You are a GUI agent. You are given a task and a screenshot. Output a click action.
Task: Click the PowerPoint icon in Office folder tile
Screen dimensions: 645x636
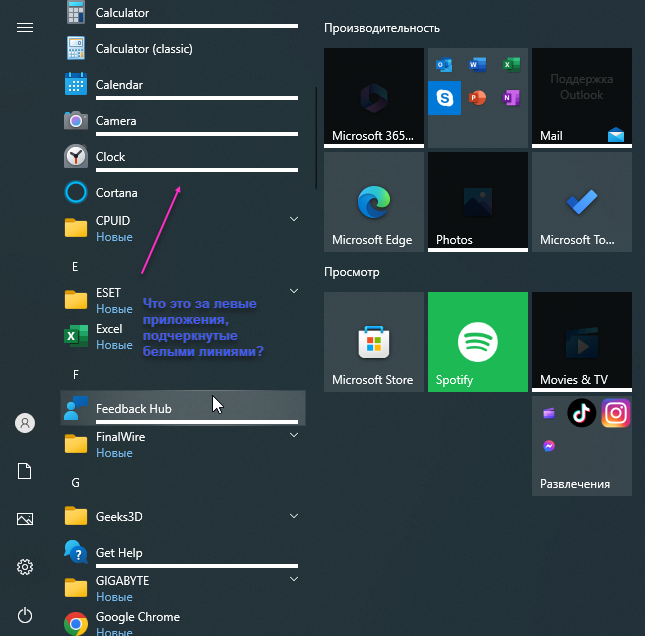point(478,98)
